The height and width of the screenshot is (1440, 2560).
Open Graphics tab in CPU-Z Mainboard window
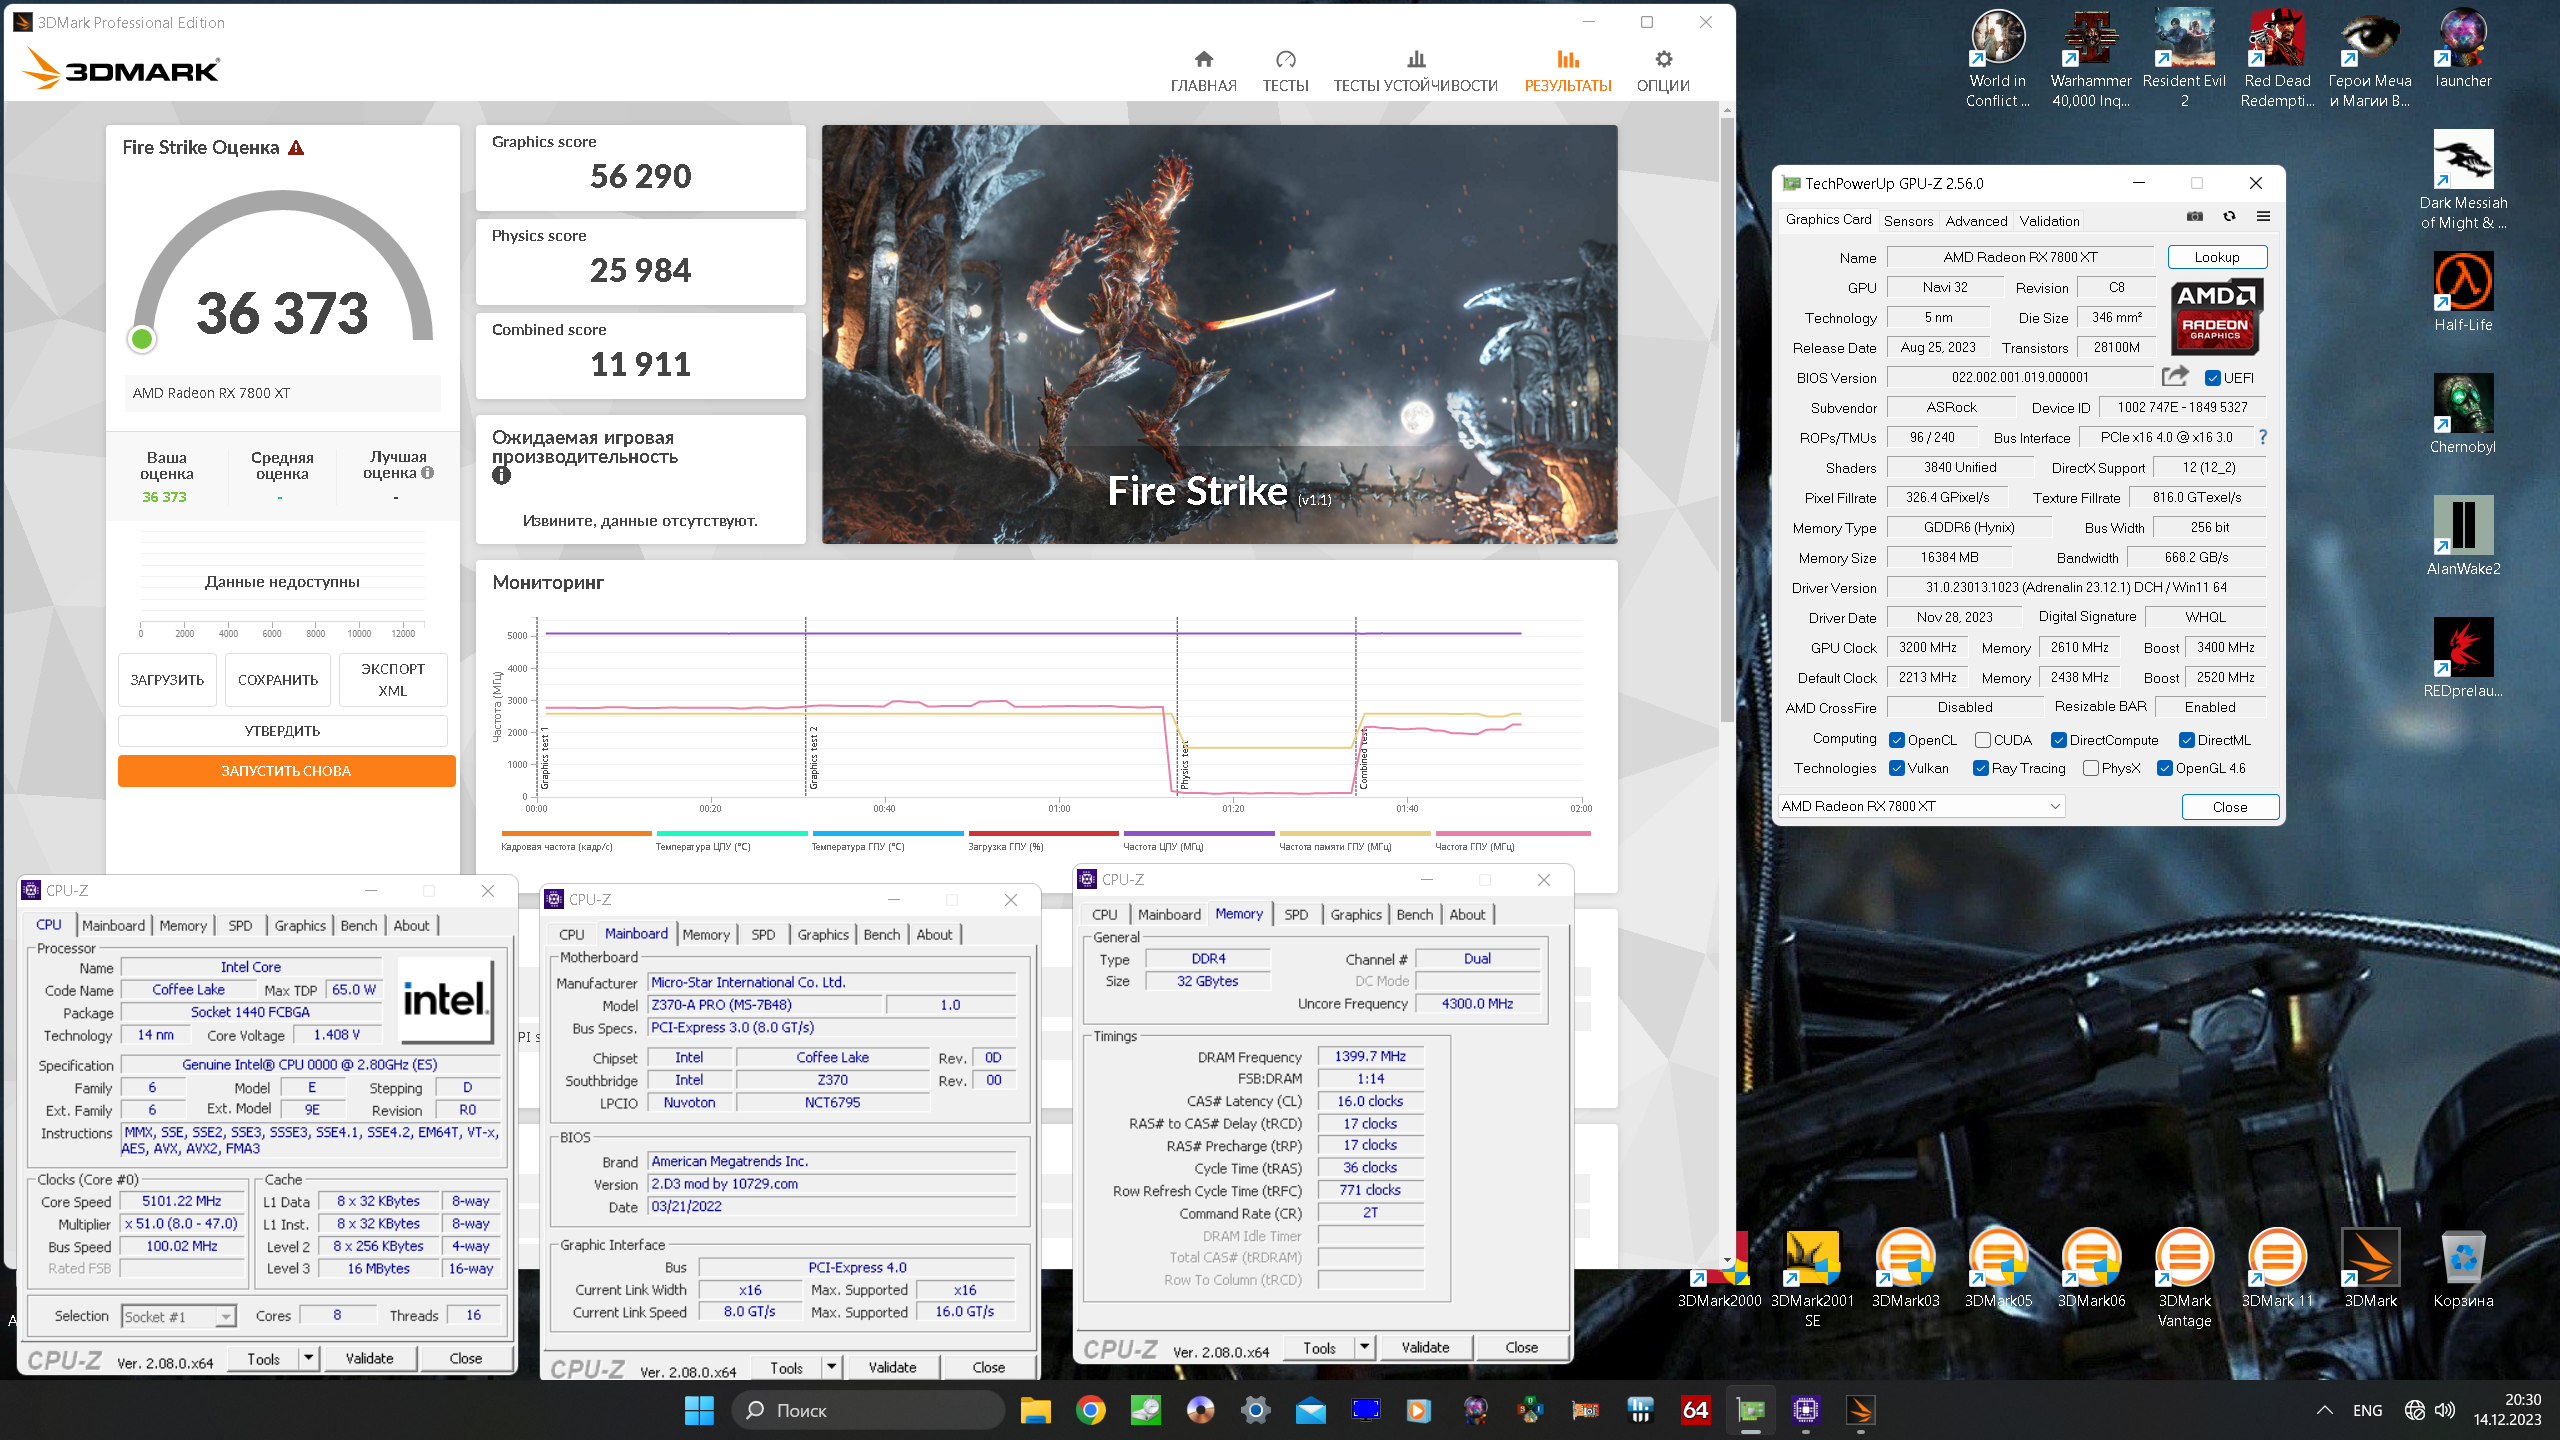coord(823,934)
